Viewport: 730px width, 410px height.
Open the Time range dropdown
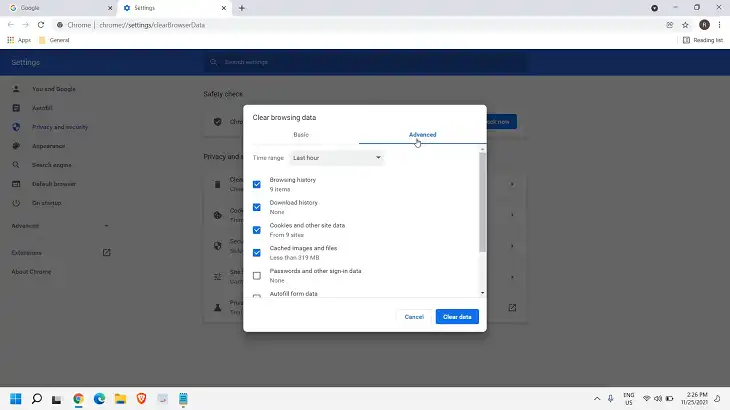[x=336, y=158]
